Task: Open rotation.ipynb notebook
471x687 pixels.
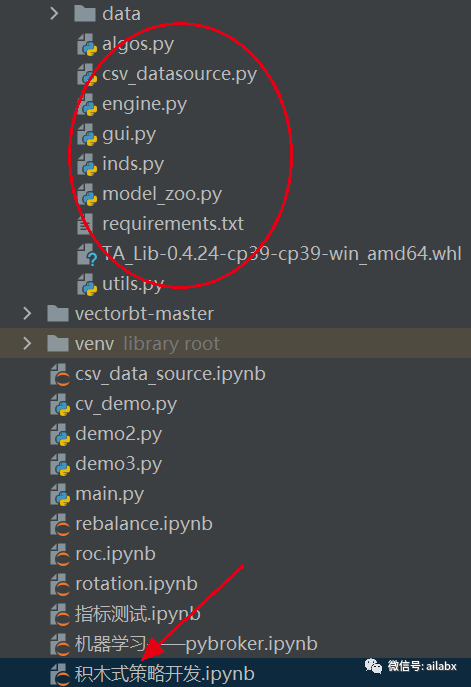Action: tap(136, 584)
